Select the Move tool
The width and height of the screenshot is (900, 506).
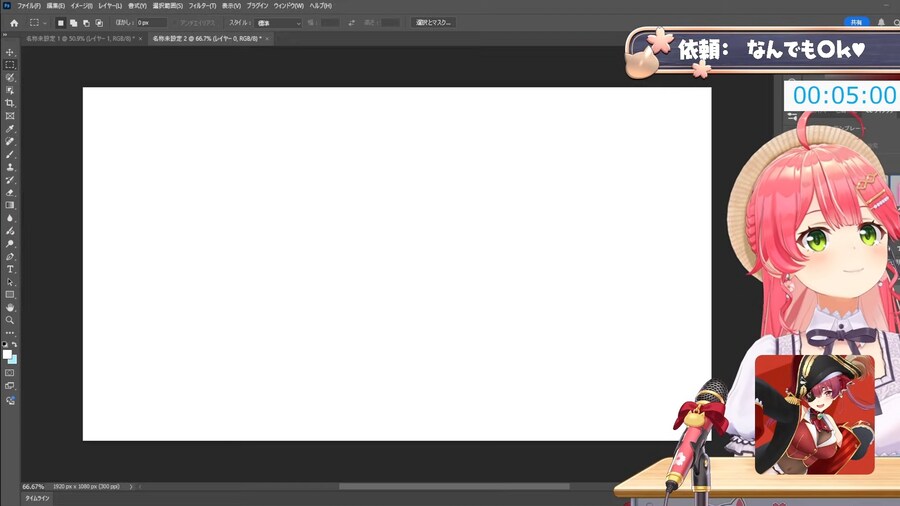coord(10,52)
